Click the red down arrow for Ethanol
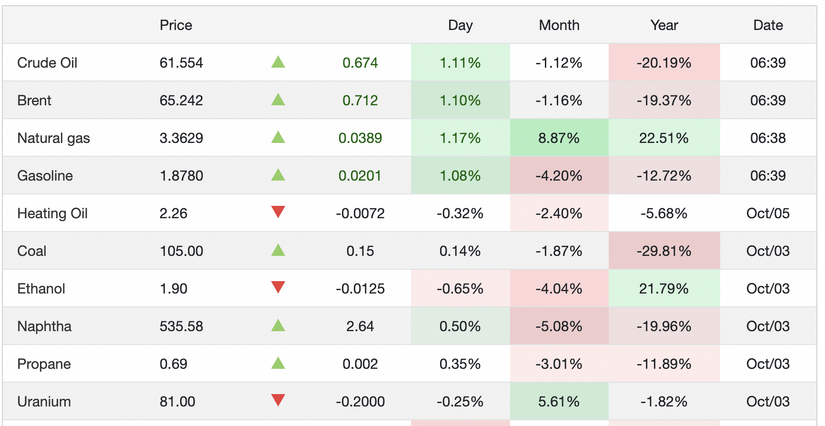The height and width of the screenshot is (426, 825). coord(278,288)
